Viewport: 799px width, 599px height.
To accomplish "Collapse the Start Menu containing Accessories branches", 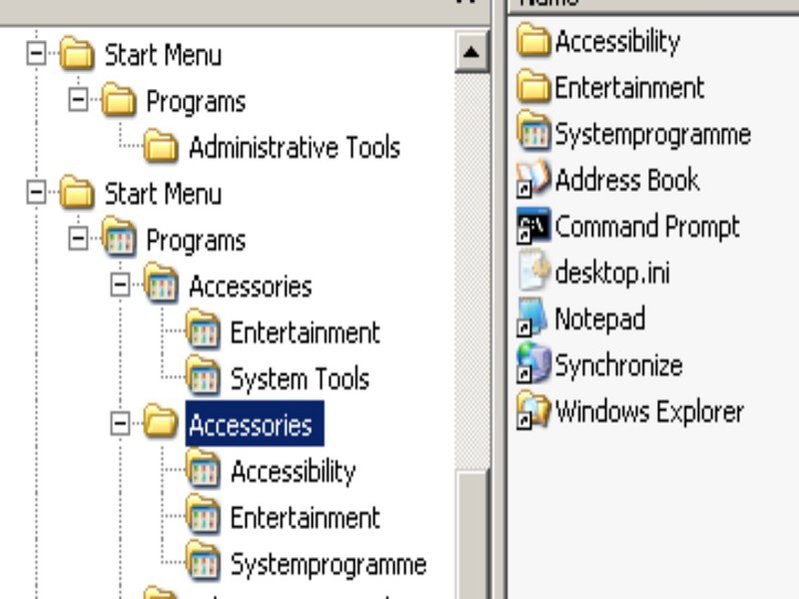I will [36, 193].
